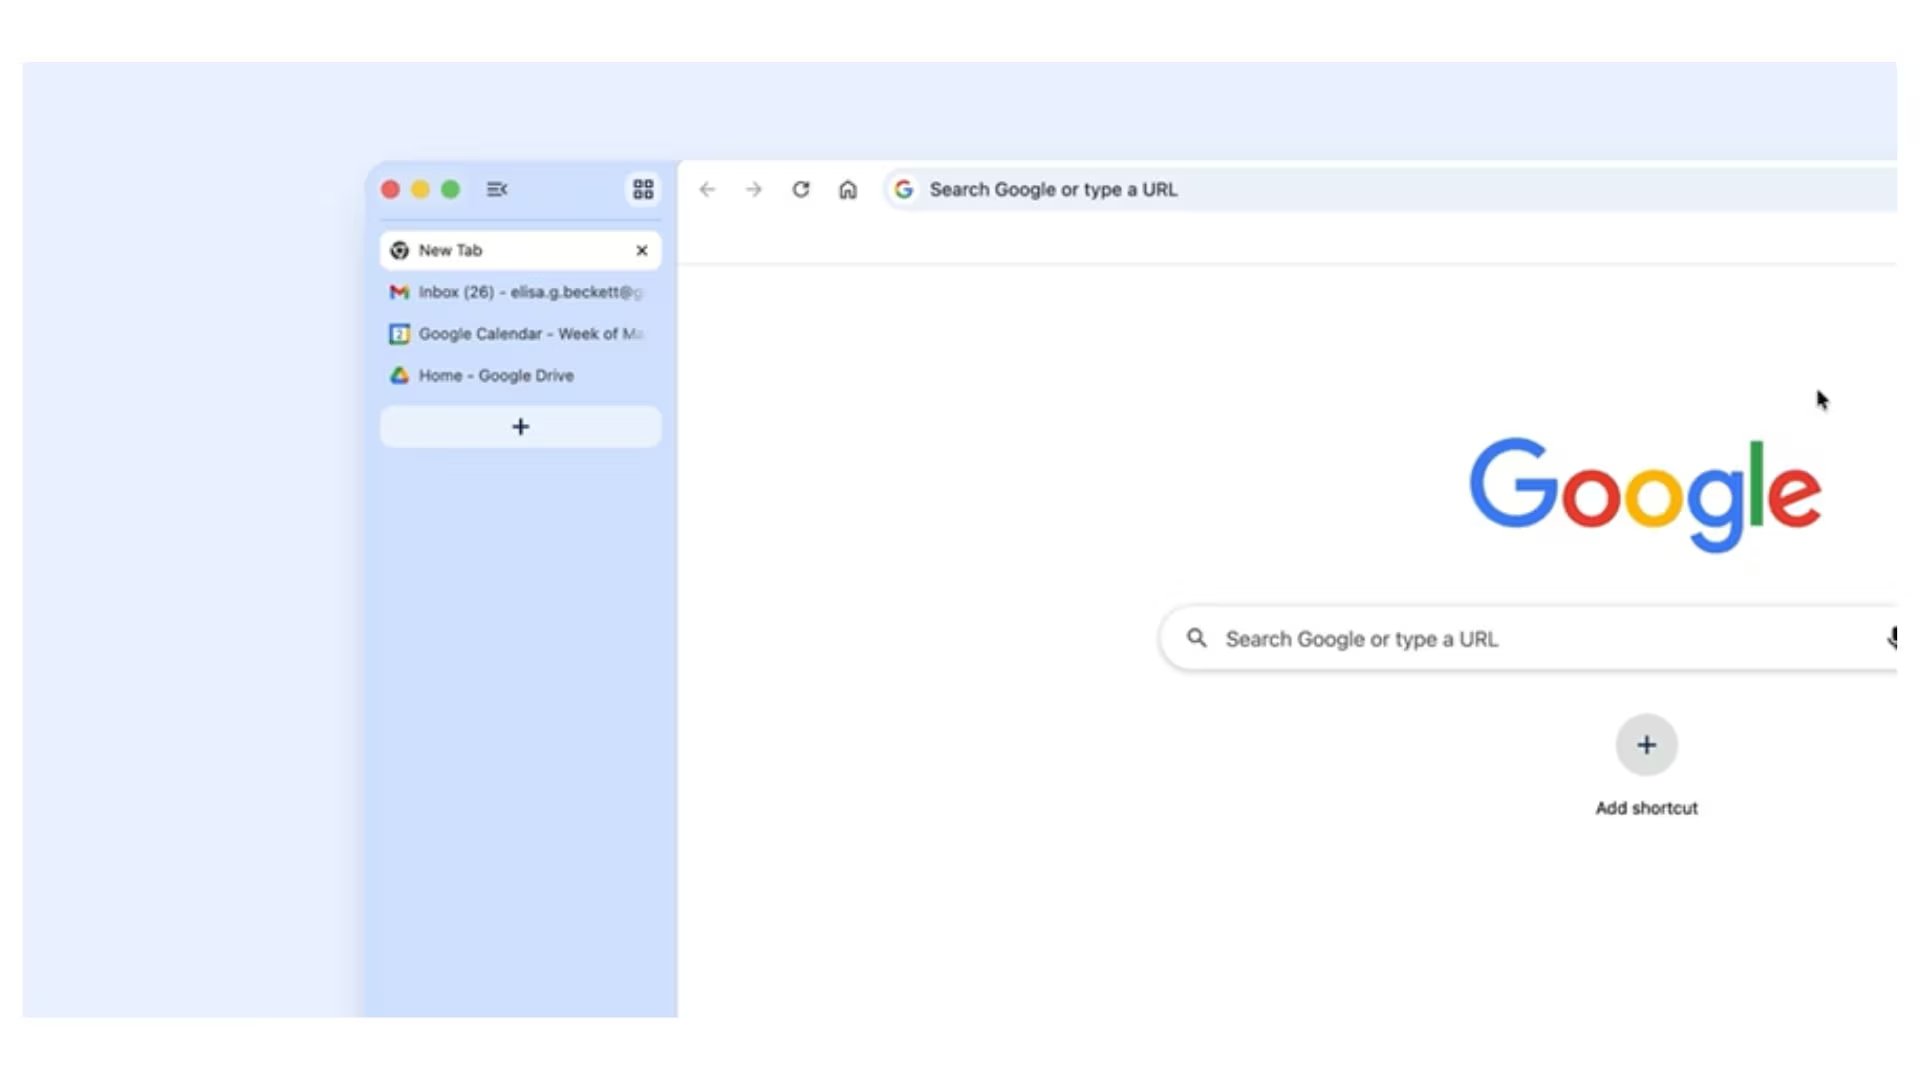Viewport: 1920px width, 1080px height.
Task: Click the back navigation arrow
Action: pyautogui.click(x=707, y=189)
